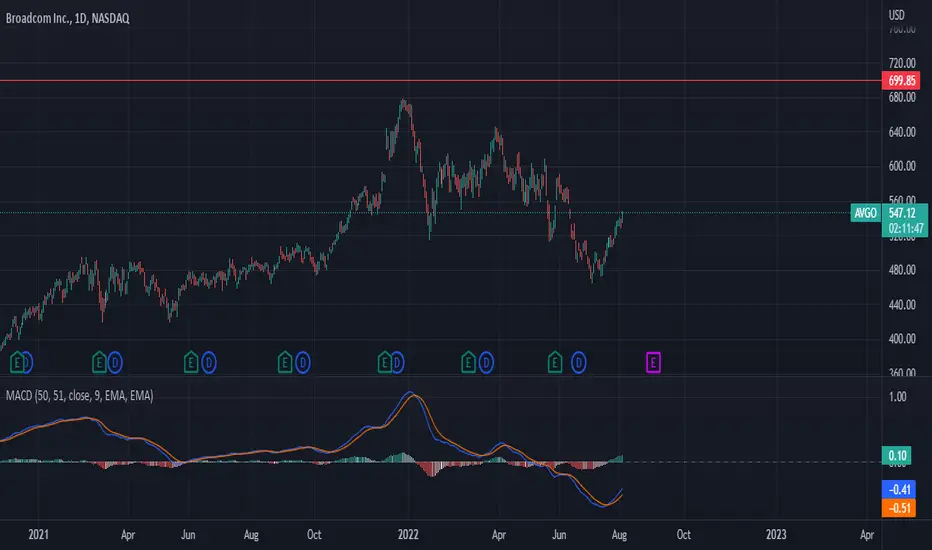Click the Aug 2022 time axis label

[x=619, y=535]
